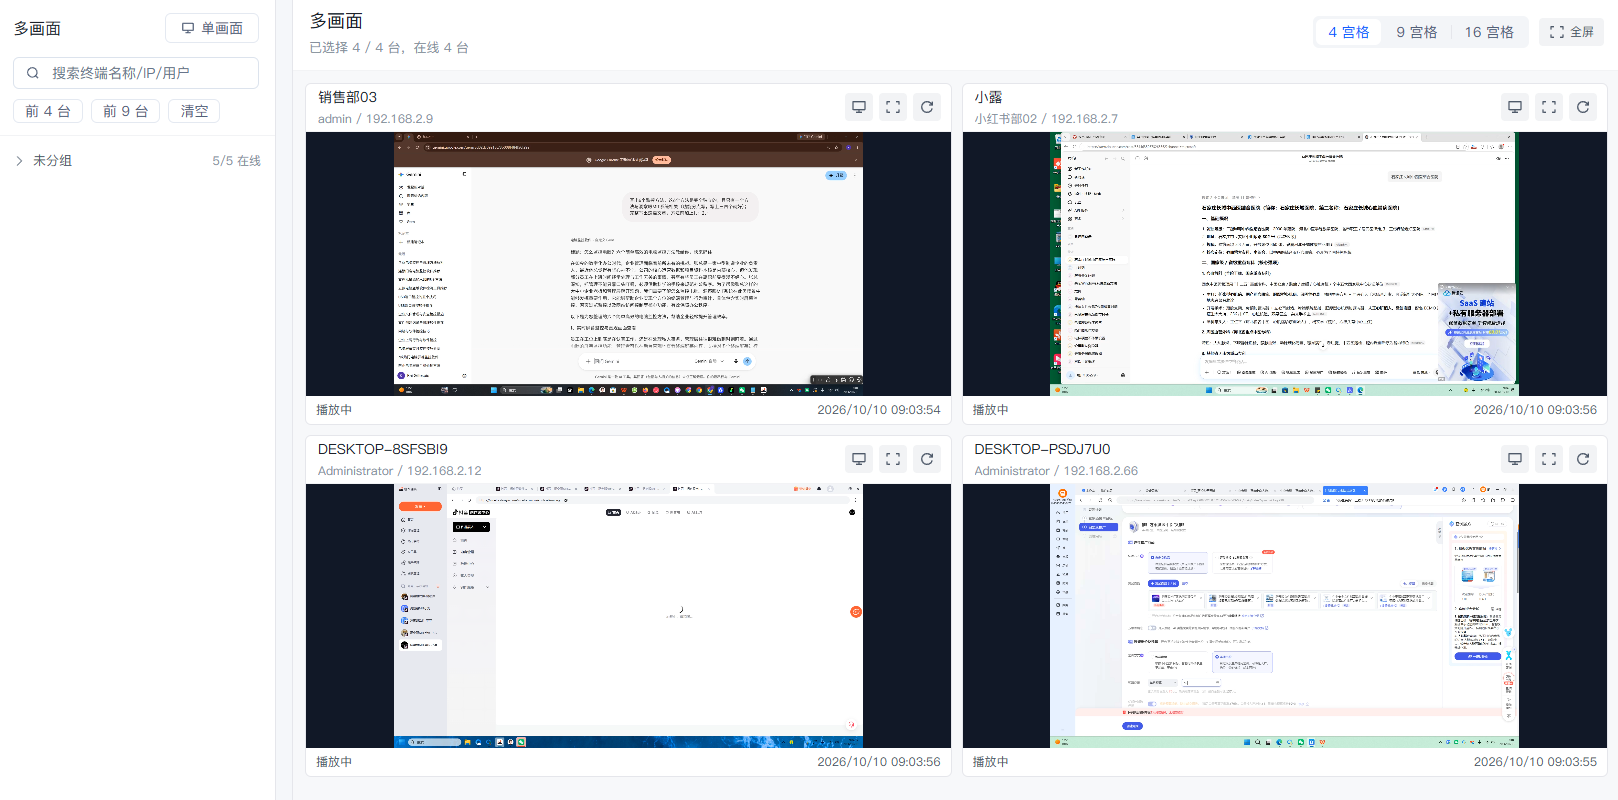Open the 销售部03 screen thumbnail
1618x800 pixels.
click(x=628, y=264)
